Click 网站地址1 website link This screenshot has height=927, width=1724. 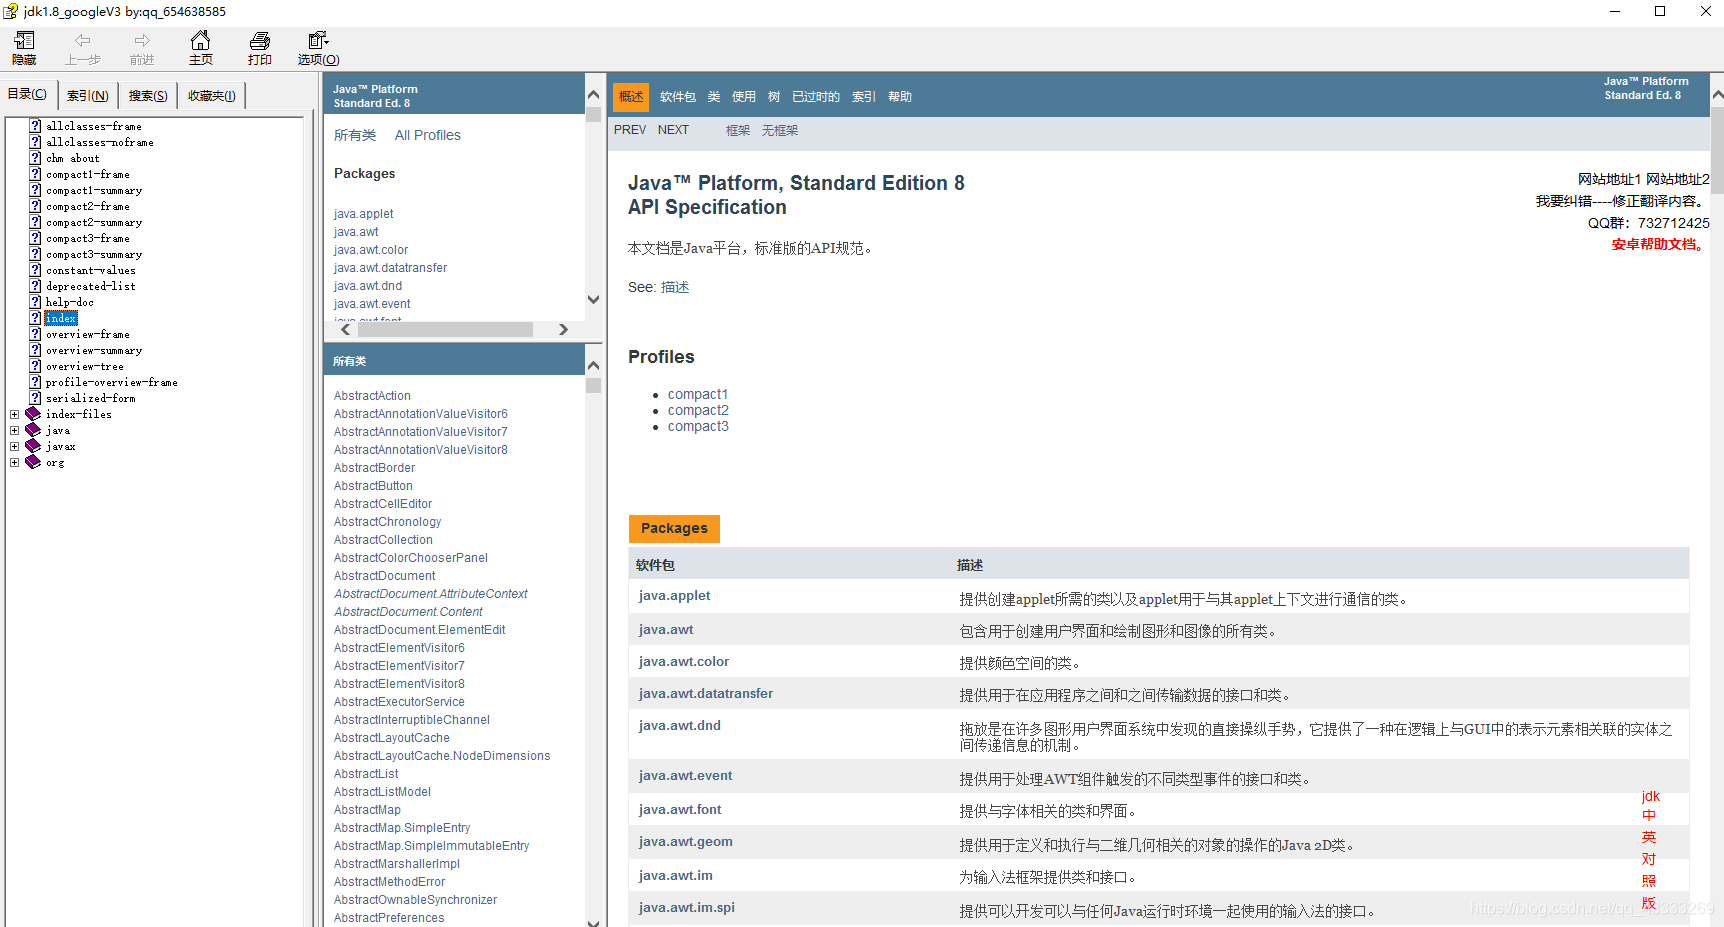(x=1609, y=179)
